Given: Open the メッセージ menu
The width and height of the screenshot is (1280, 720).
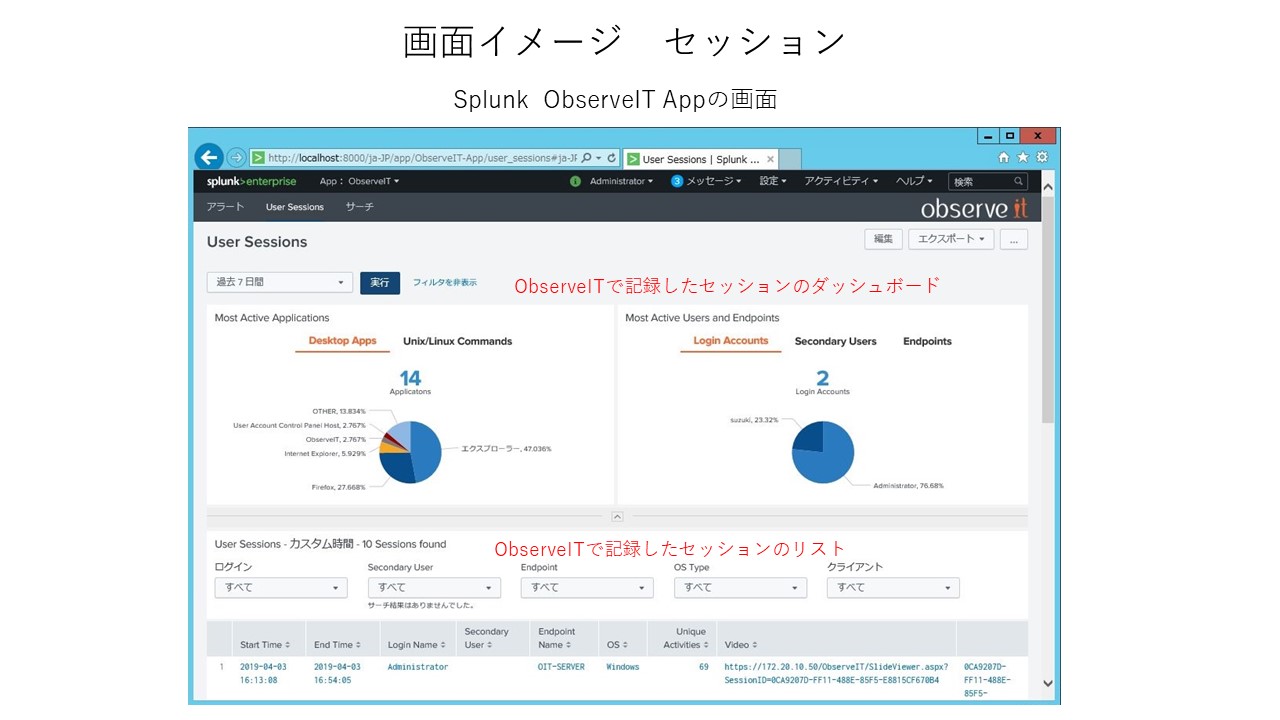Looking at the screenshot, I should pyautogui.click(x=714, y=181).
